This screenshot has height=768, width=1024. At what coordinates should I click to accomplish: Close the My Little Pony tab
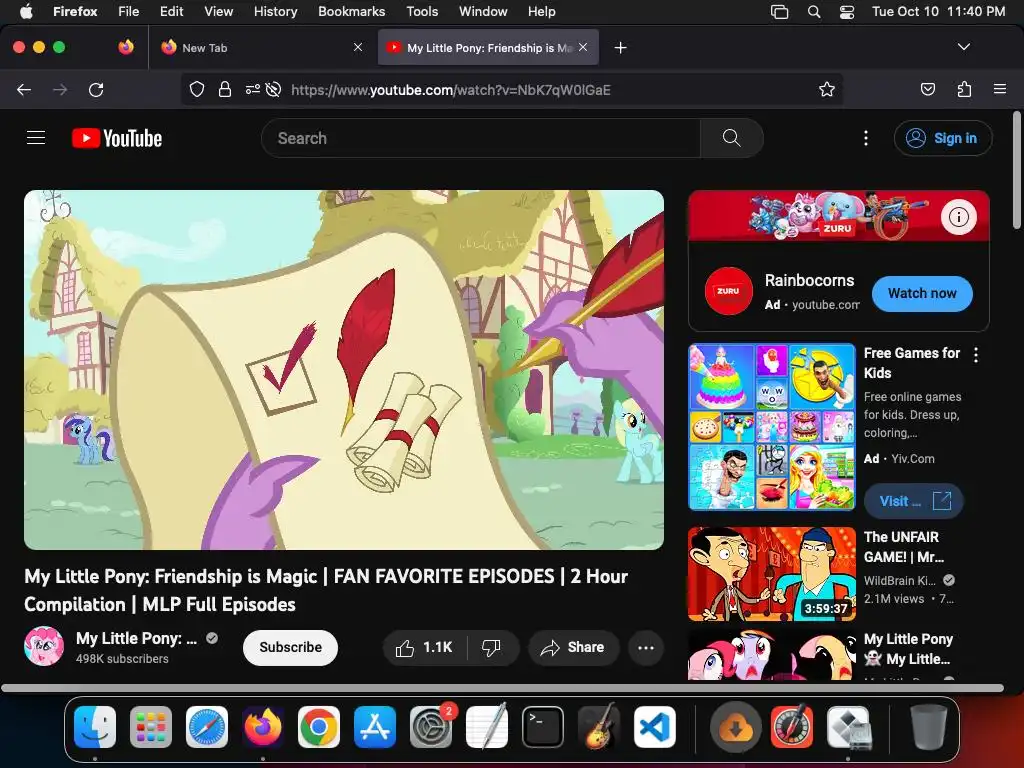tap(583, 47)
